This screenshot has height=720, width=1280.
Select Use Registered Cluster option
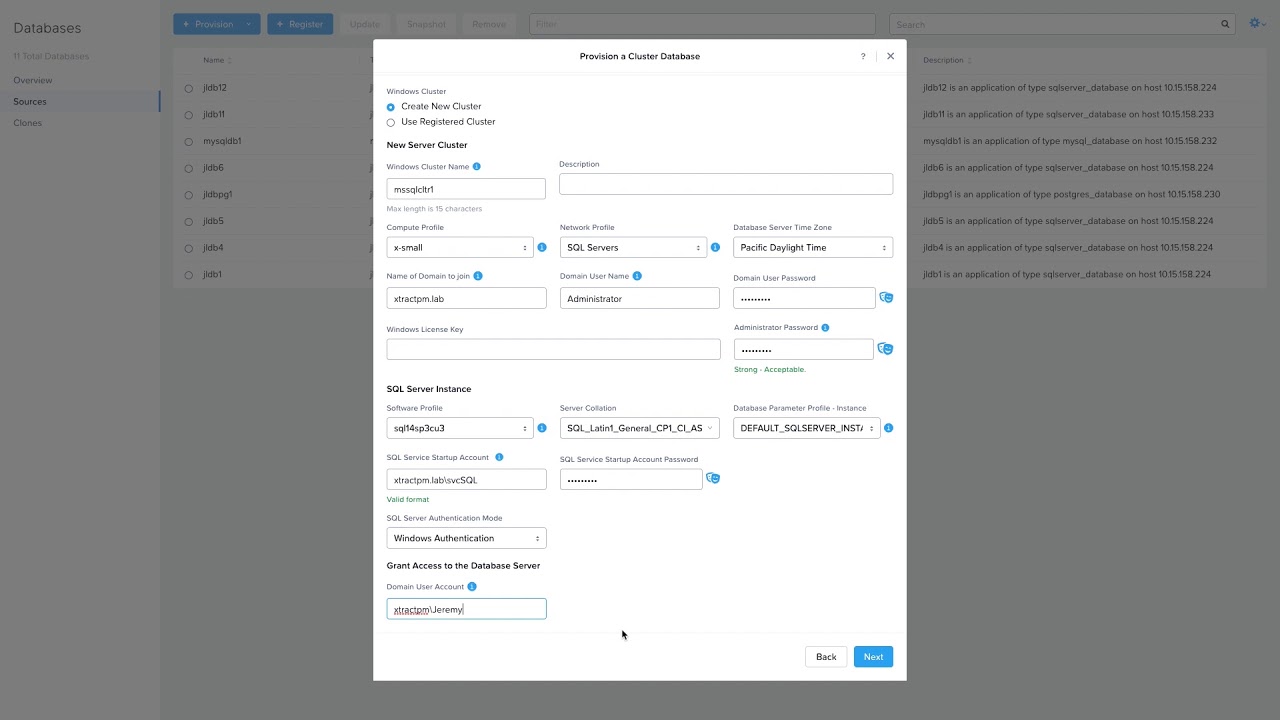391,123
